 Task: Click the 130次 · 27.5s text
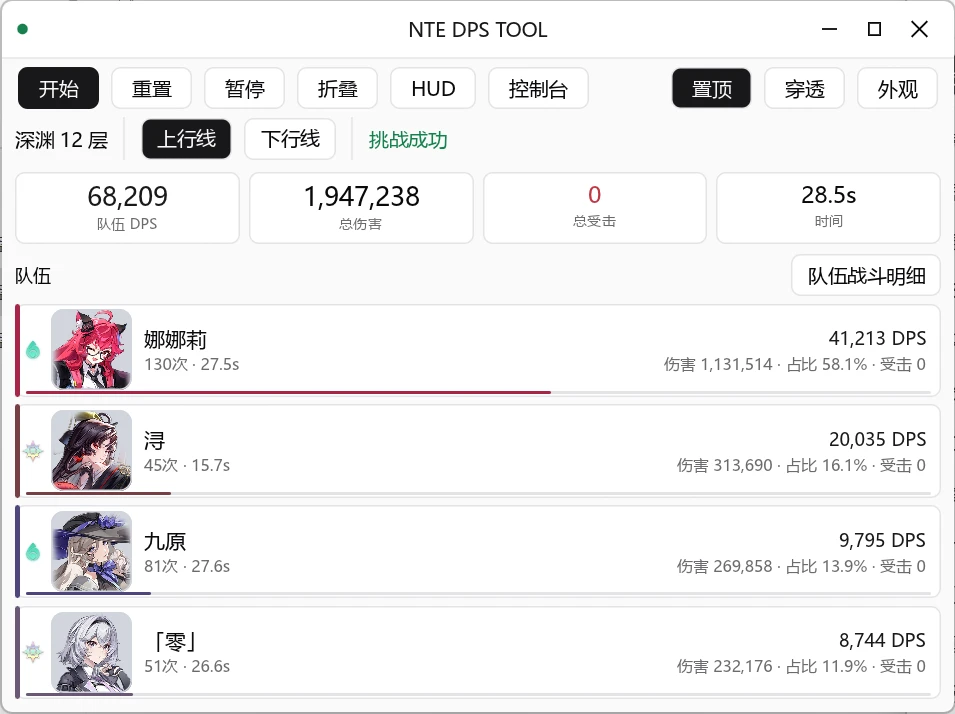pos(191,364)
